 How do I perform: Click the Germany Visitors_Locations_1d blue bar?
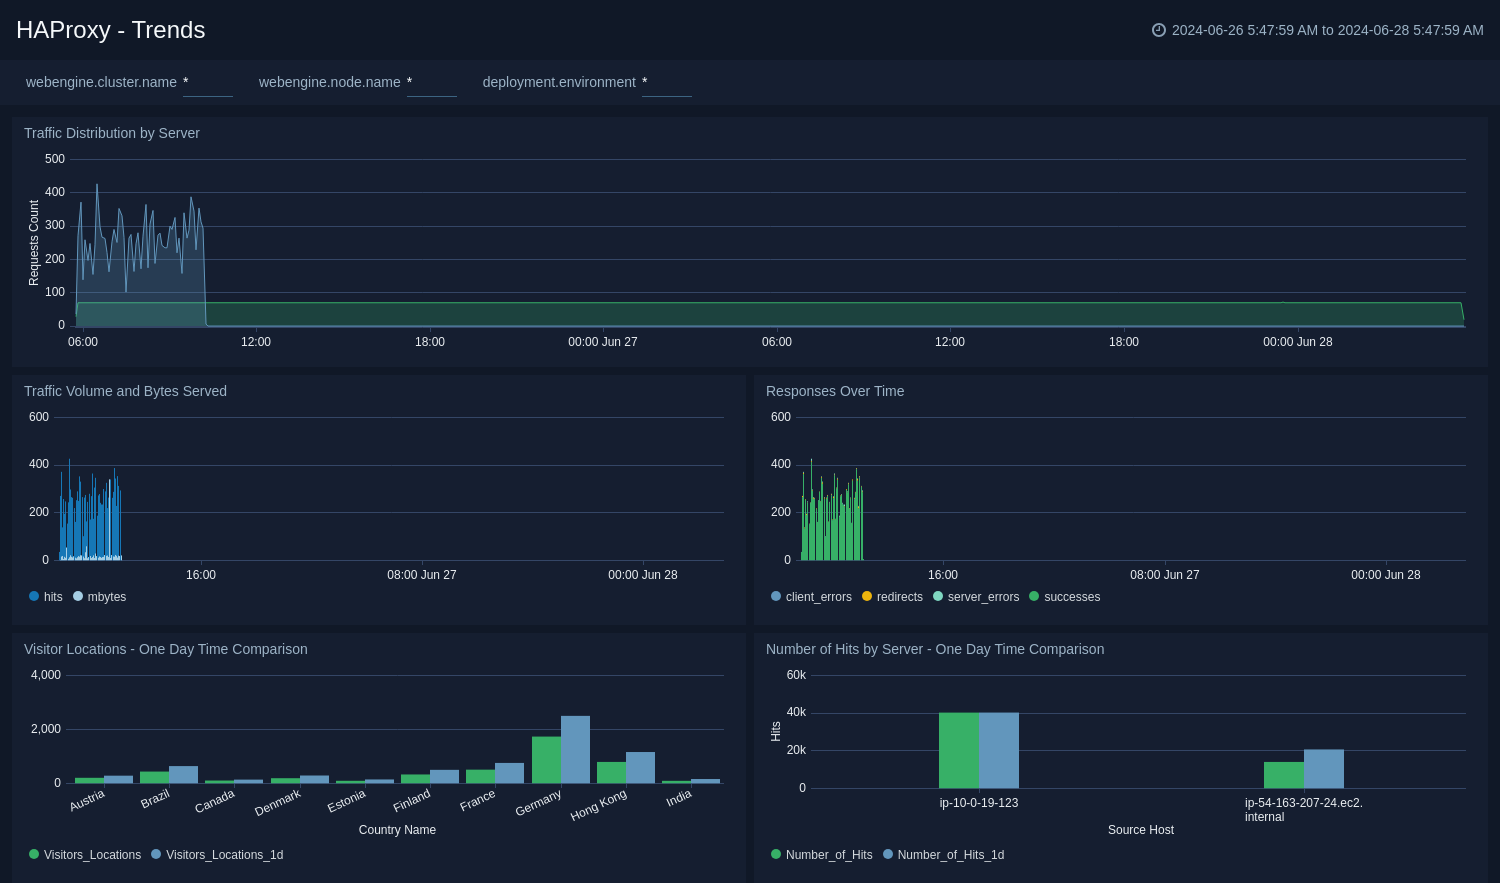click(x=575, y=749)
